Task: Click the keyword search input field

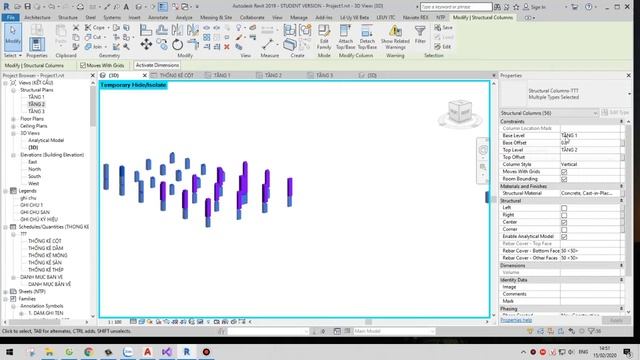Action: (456, 7)
